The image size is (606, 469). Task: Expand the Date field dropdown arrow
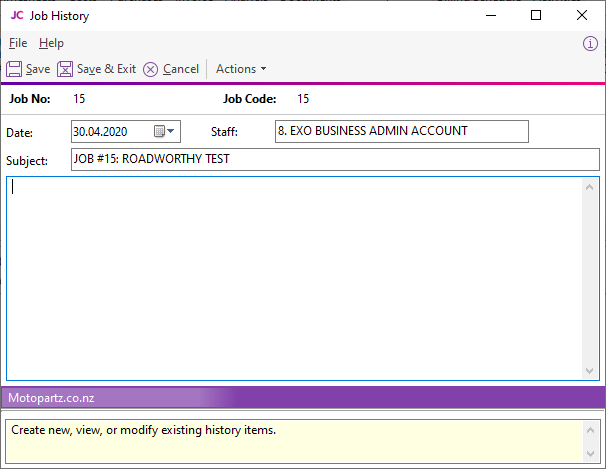[x=172, y=131]
